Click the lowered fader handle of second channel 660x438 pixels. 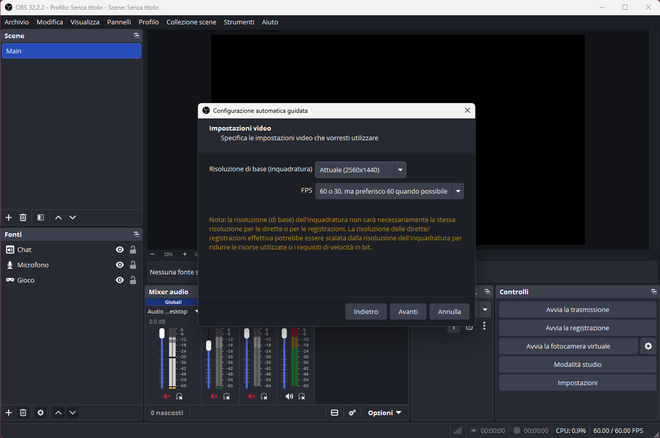pos(208,346)
